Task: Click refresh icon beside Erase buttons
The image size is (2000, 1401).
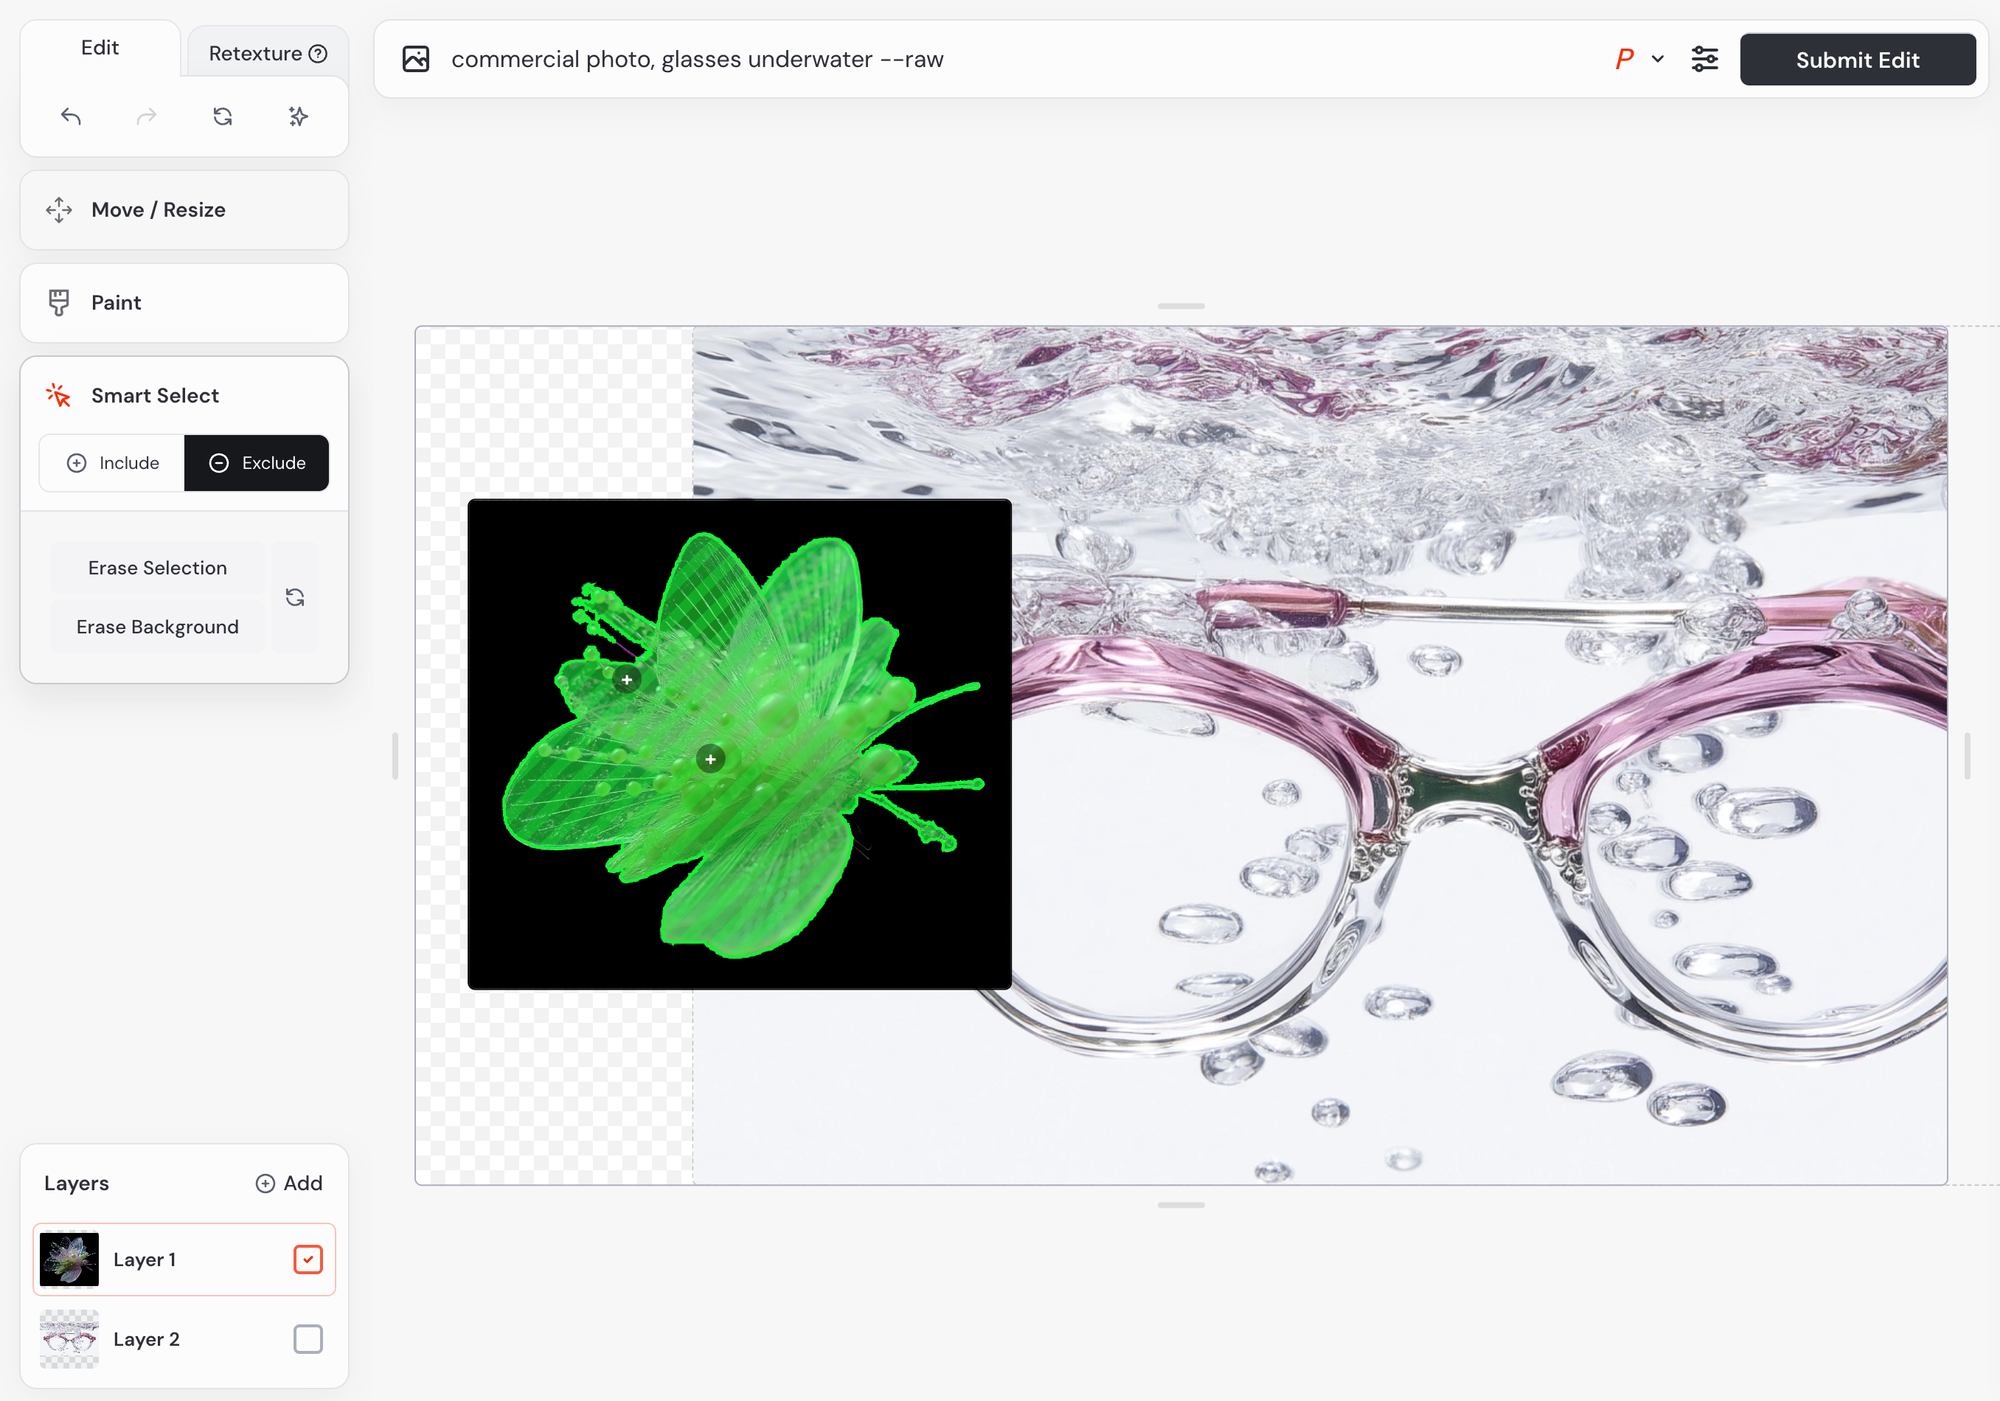Action: [x=295, y=597]
